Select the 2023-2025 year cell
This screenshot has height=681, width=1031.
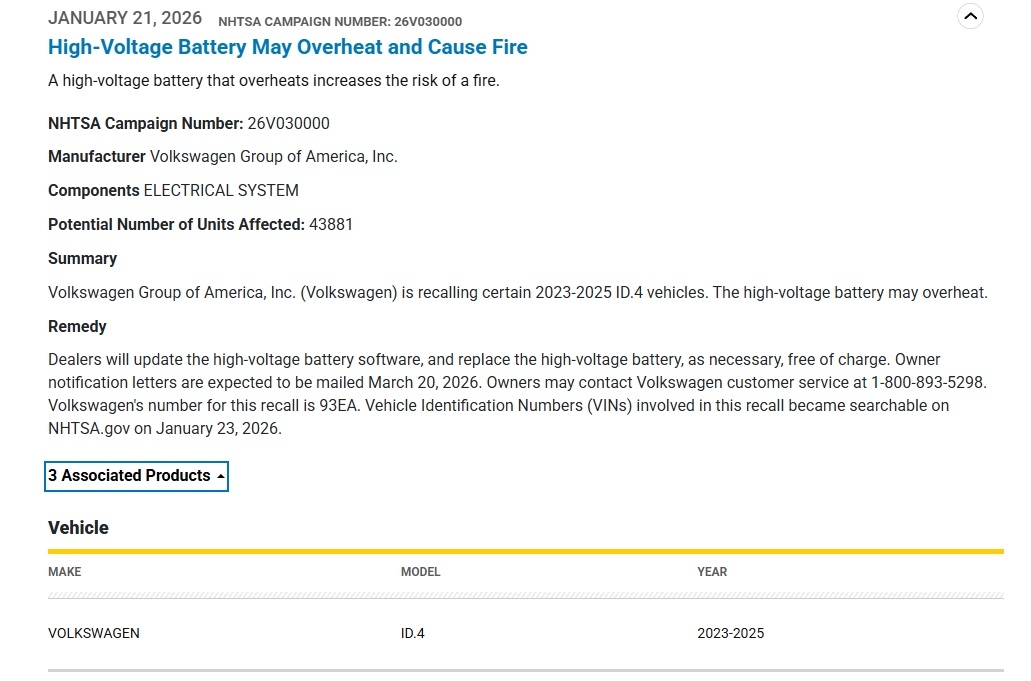point(730,633)
